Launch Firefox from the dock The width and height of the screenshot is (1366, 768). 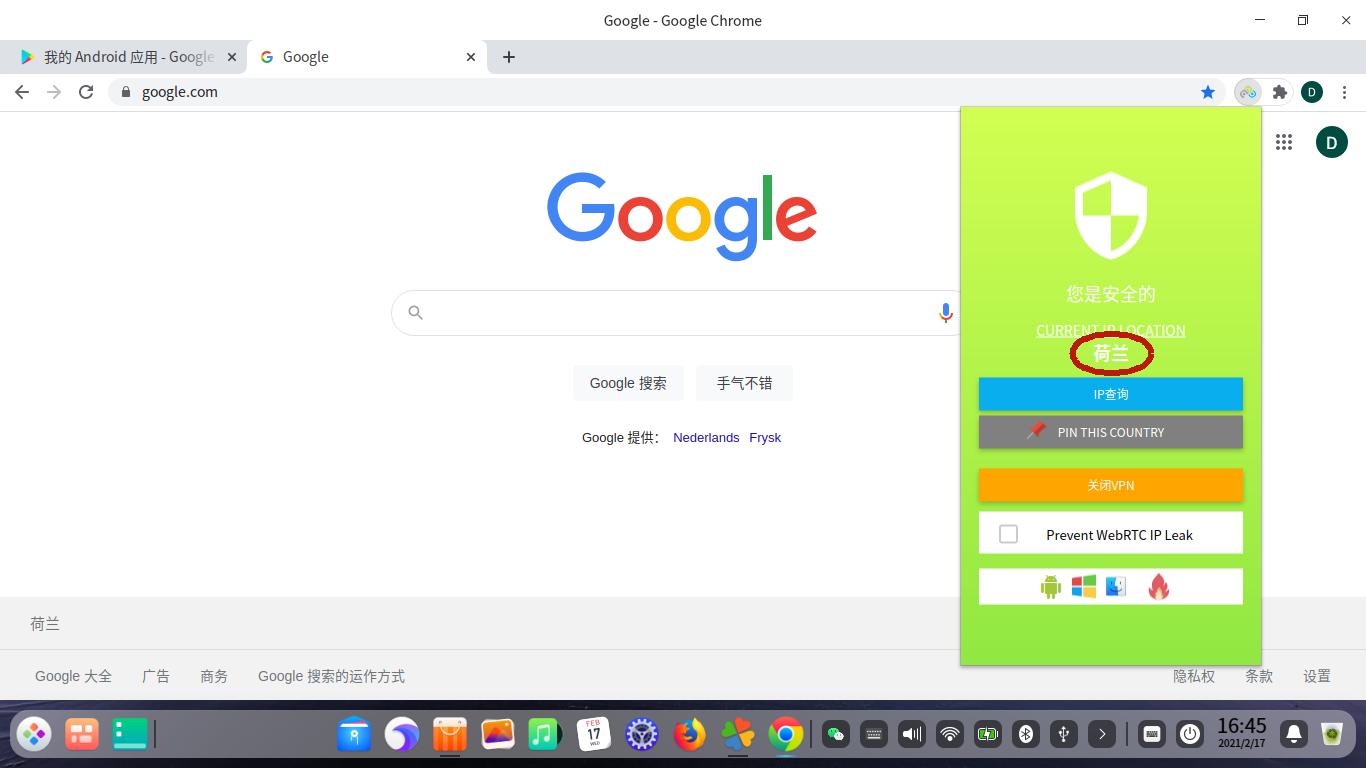689,735
